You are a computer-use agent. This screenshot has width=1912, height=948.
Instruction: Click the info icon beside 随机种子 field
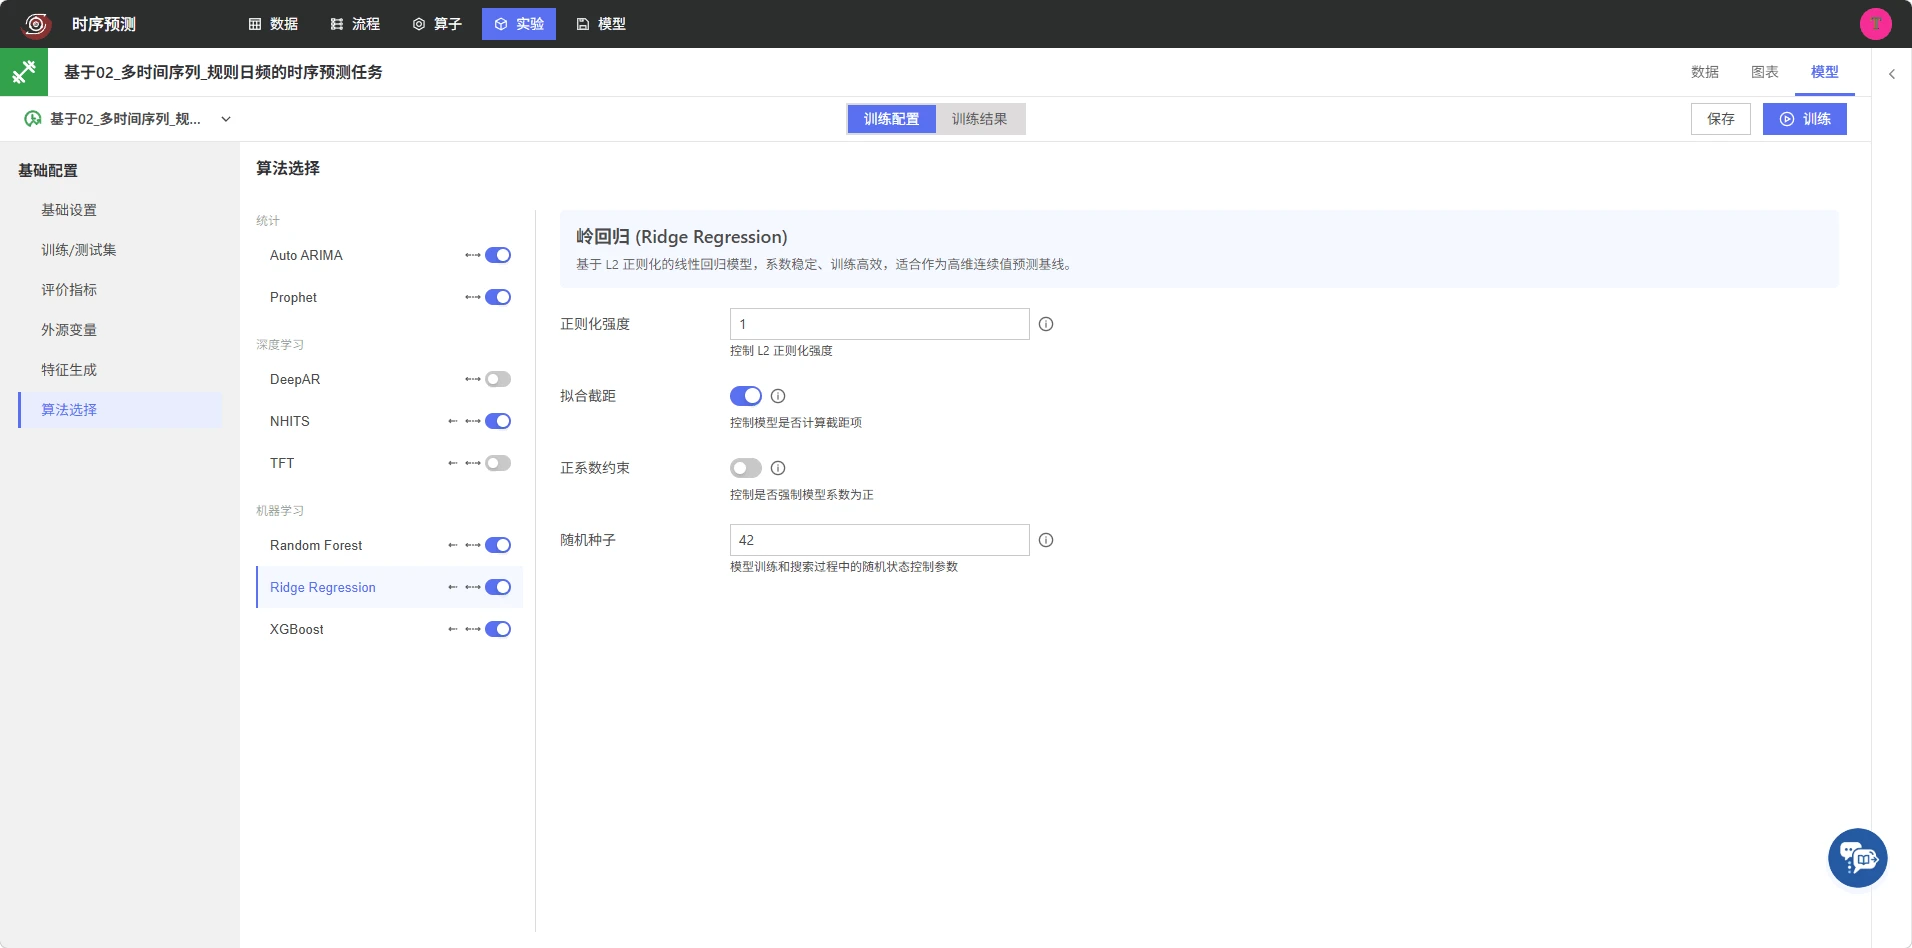tap(1046, 540)
